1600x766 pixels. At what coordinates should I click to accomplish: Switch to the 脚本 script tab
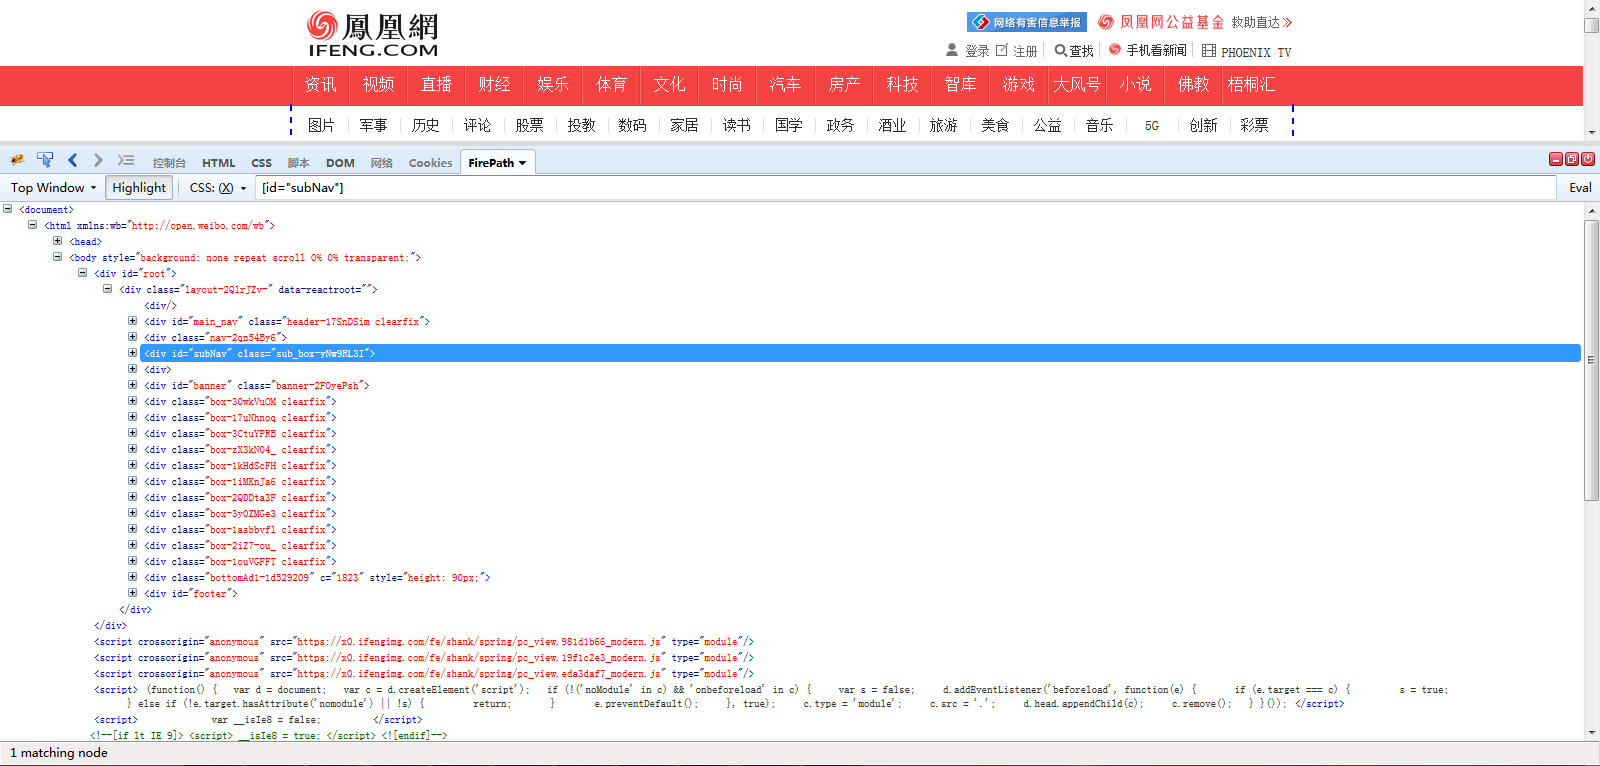click(x=298, y=163)
